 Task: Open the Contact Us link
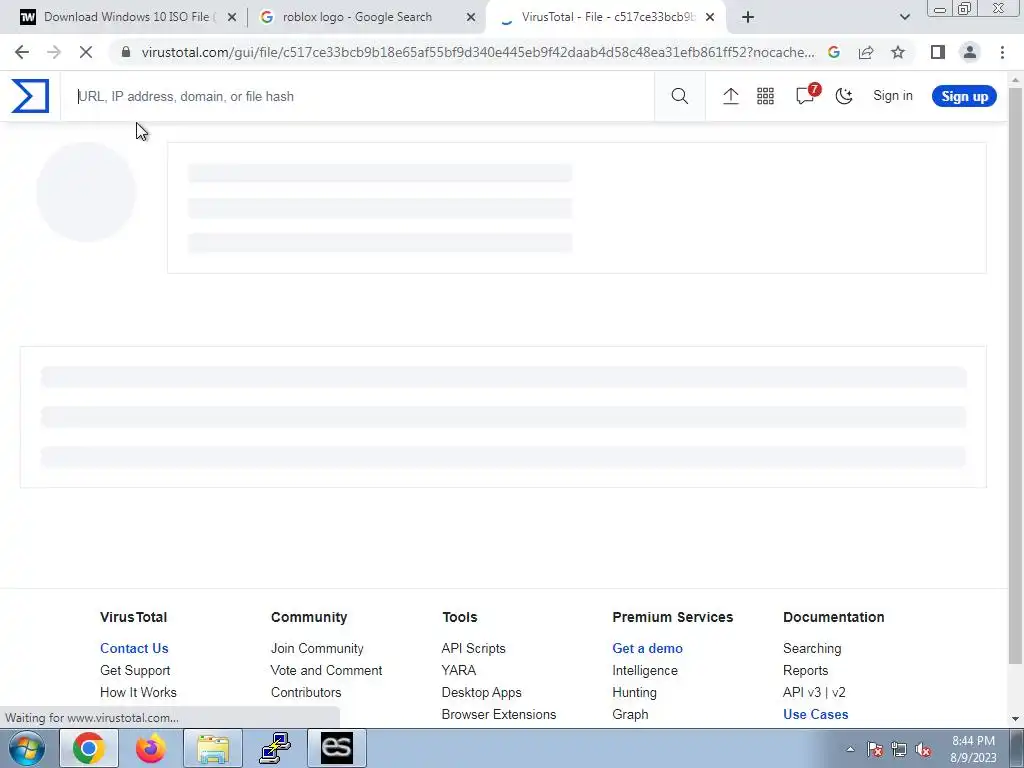[x=134, y=648]
